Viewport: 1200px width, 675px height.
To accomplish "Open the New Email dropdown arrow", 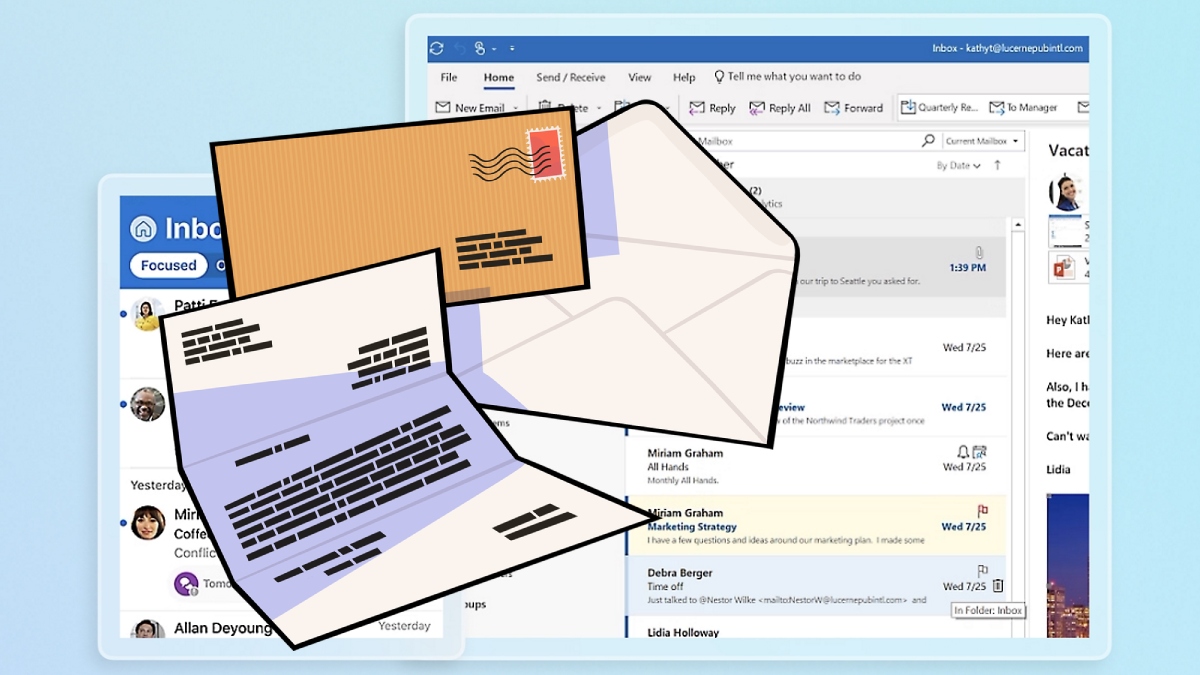I will click(516, 108).
